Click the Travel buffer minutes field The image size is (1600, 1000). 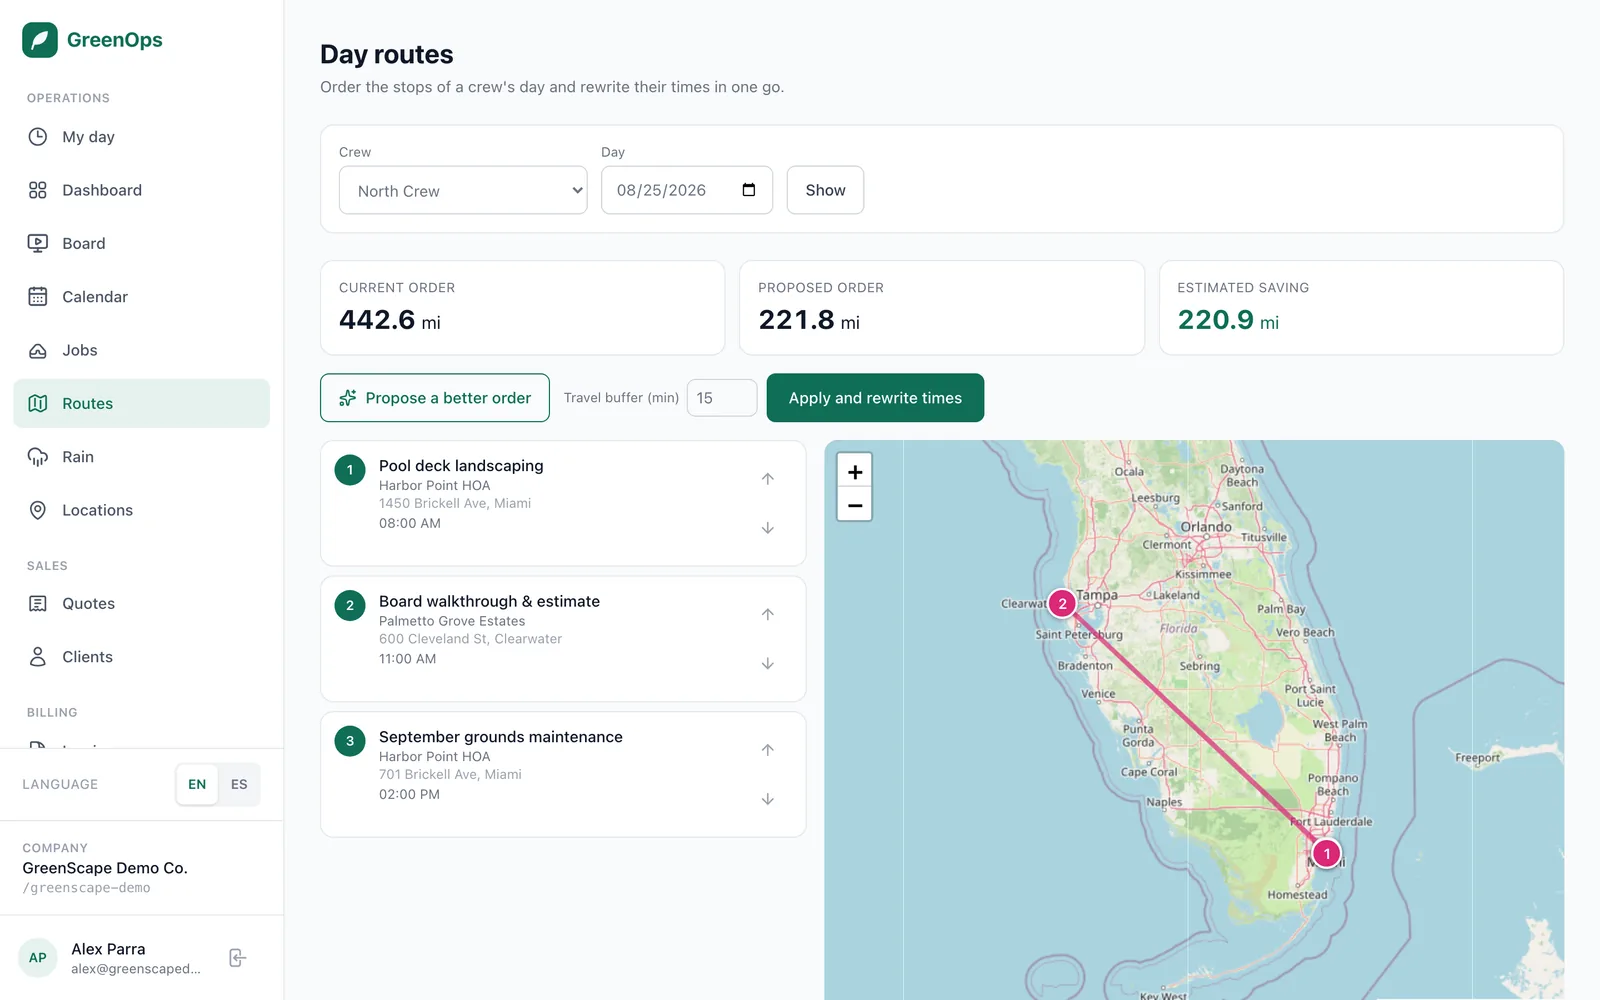point(722,398)
